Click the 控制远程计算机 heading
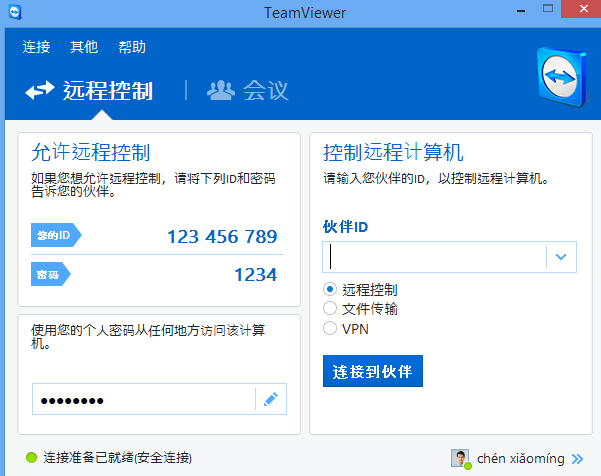 point(393,152)
